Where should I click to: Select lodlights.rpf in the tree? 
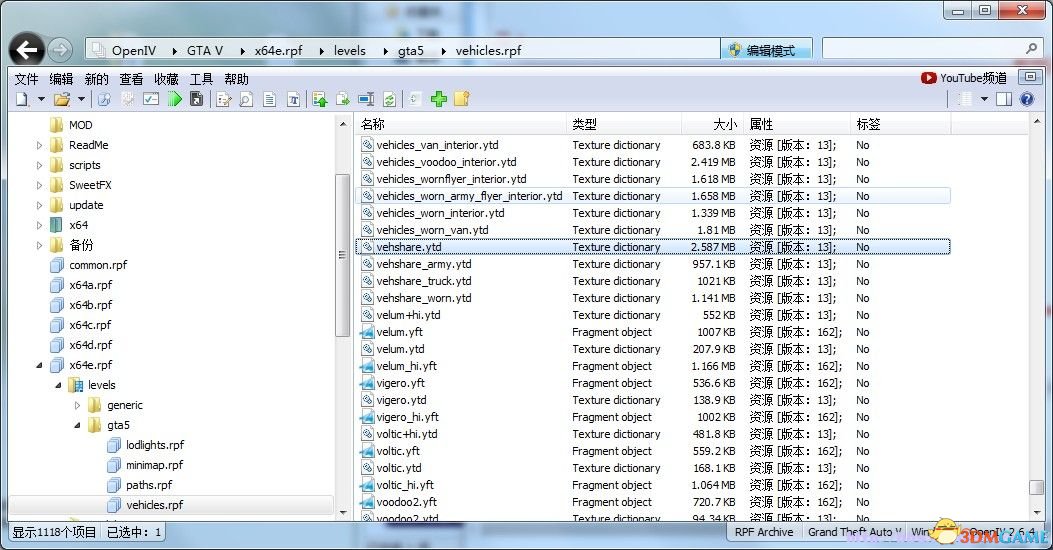pyautogui.click(x=155, y=445)
